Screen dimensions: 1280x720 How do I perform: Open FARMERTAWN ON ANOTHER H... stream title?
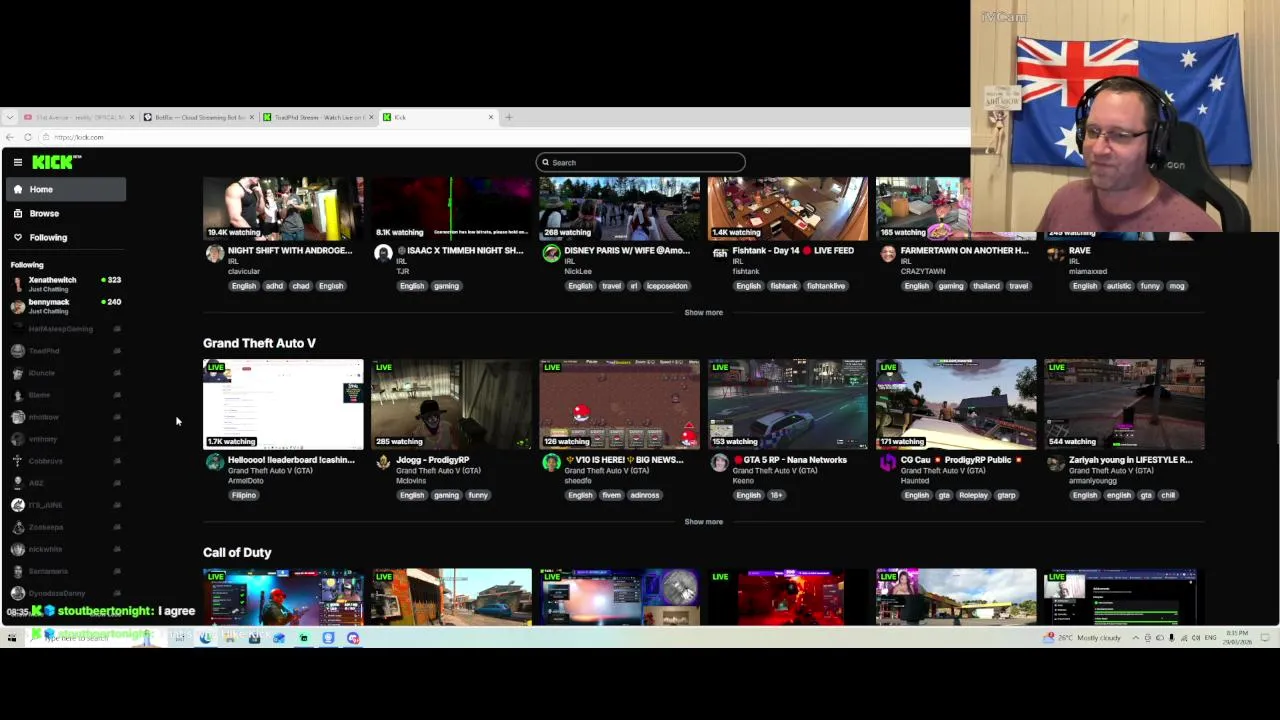click(x=964, y=250)
